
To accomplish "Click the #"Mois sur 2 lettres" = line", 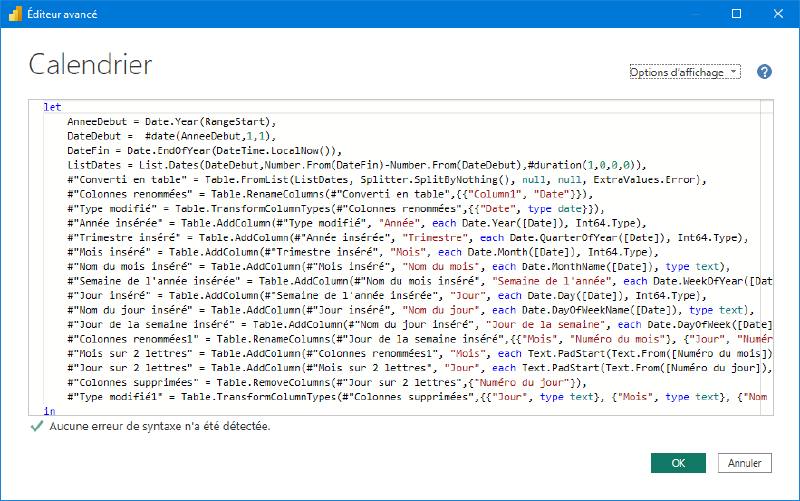I will [x=420, y=354].
